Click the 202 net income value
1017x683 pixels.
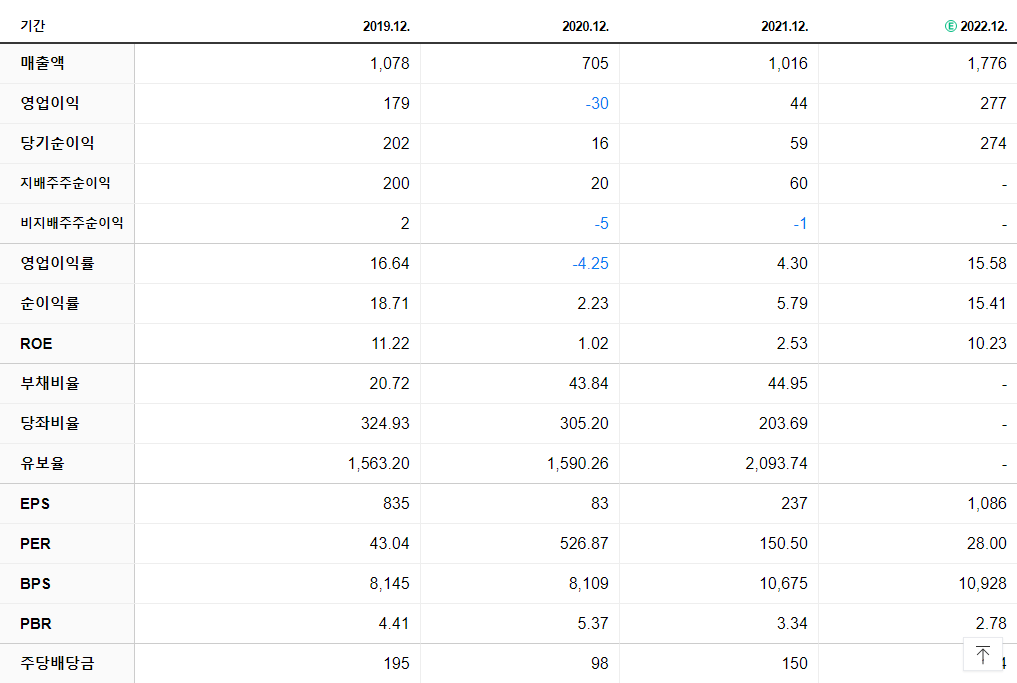coord(396,143)
